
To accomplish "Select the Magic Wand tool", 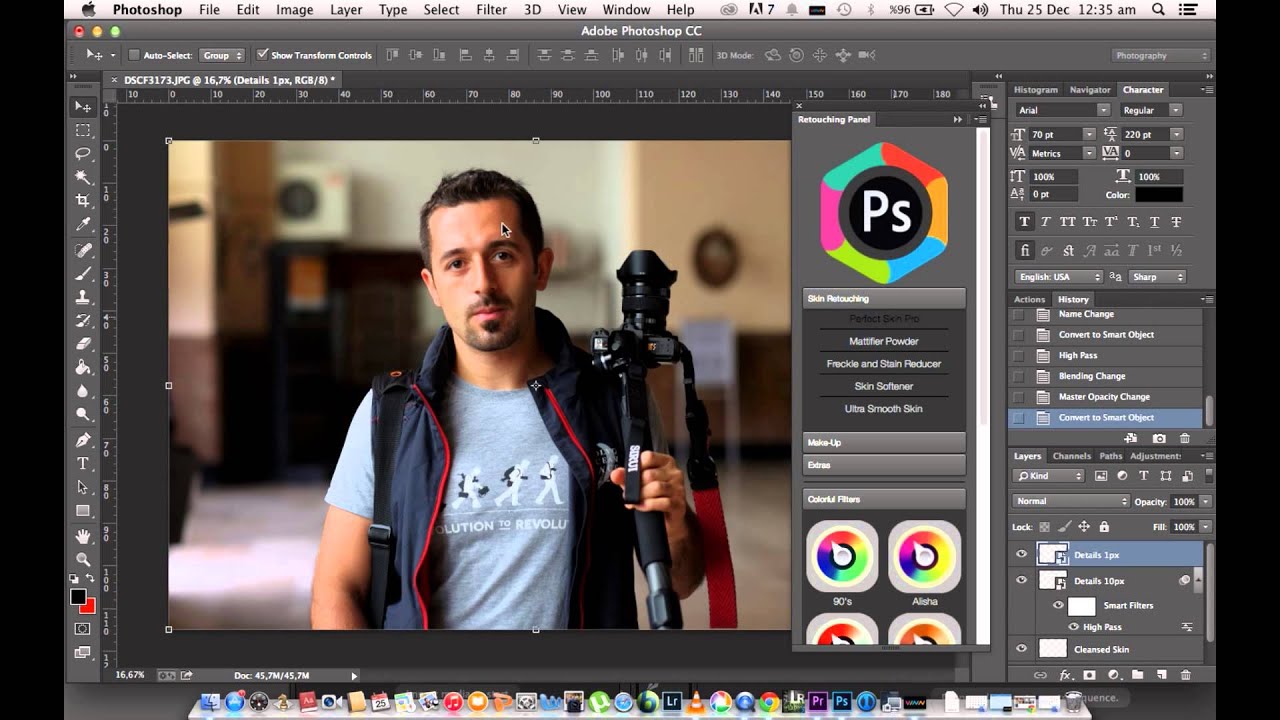I will [x=83, y=176].
